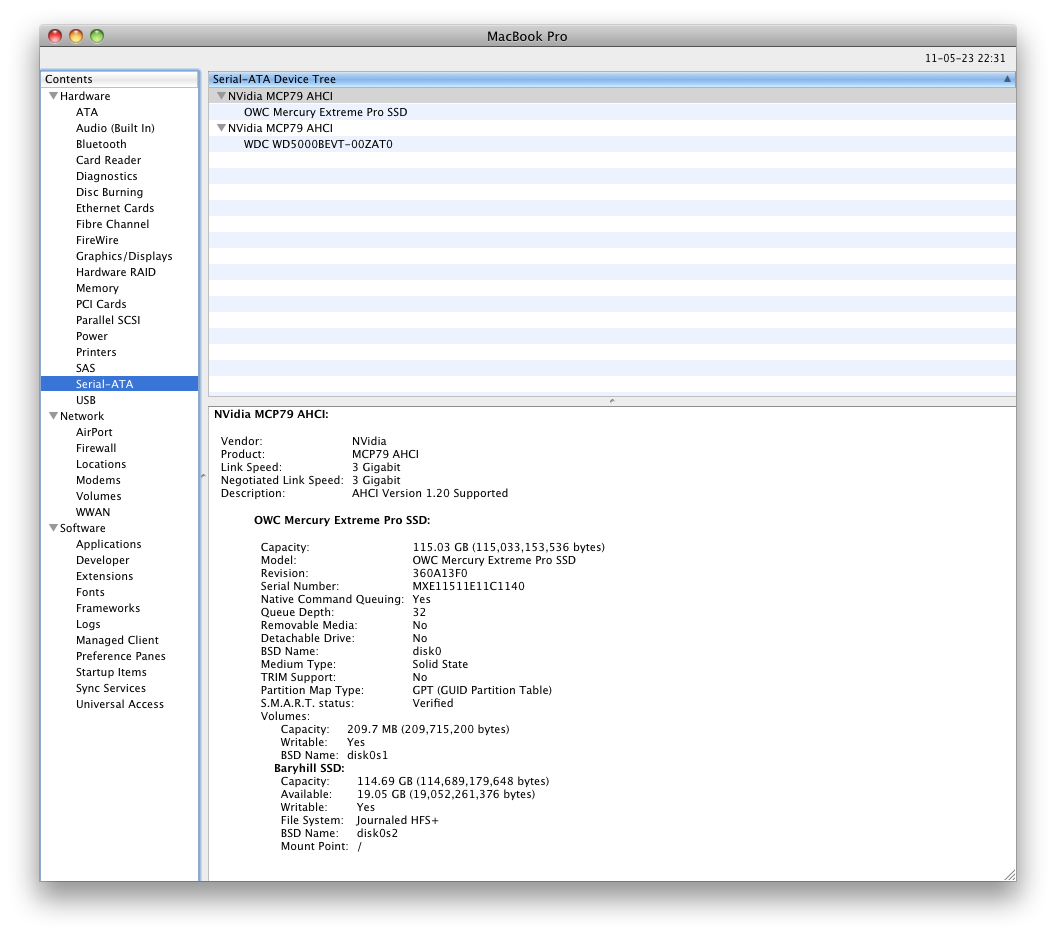
Task: Select Firewall under Network
Action: click(x=96, y=448)
